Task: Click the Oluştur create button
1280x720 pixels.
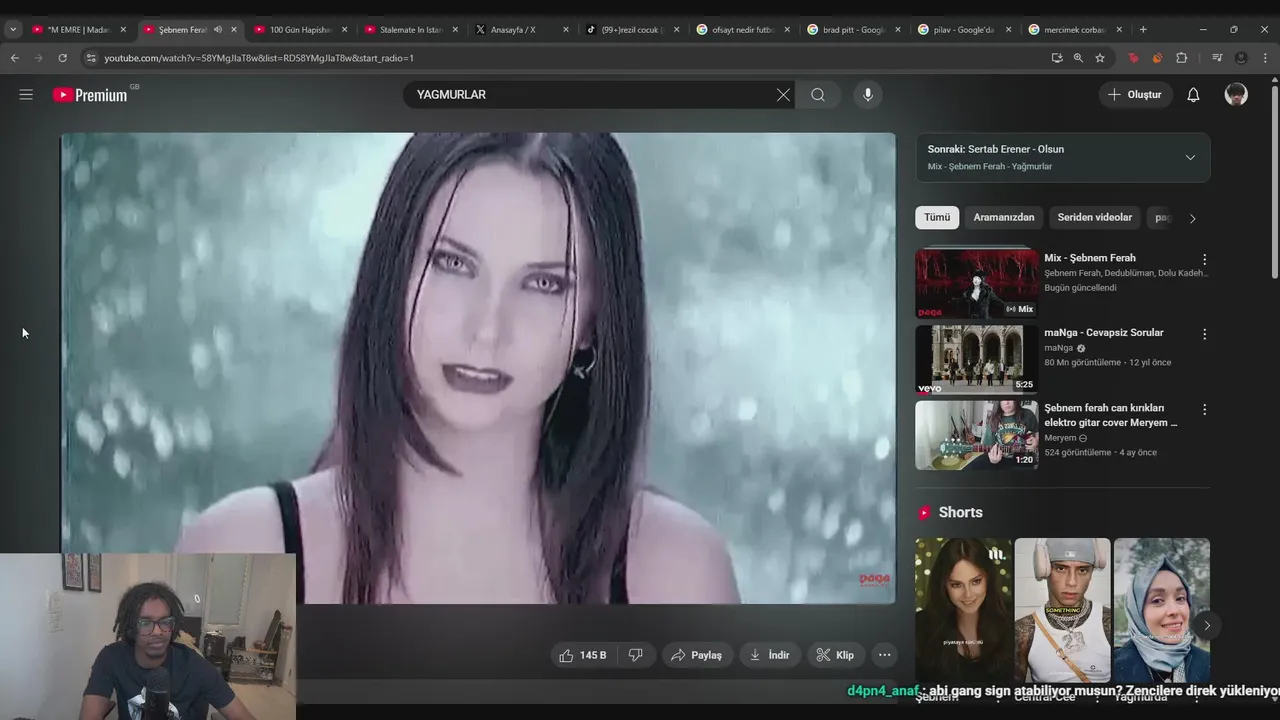Action: tap(1136, 95)
